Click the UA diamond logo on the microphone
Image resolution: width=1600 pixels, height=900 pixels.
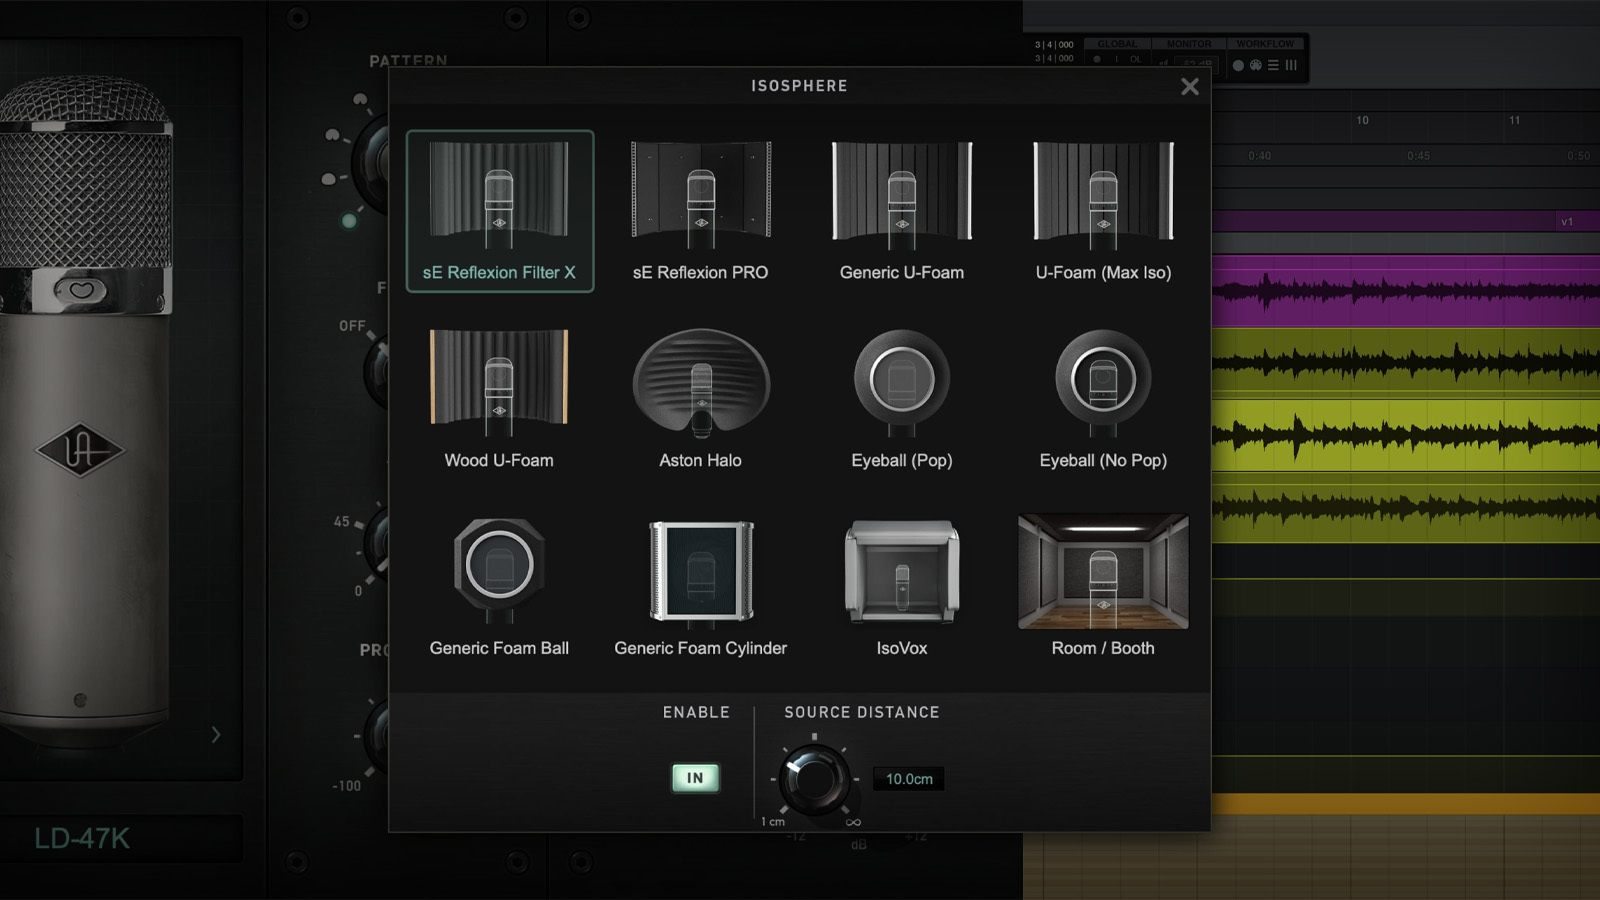coord(80,451)
